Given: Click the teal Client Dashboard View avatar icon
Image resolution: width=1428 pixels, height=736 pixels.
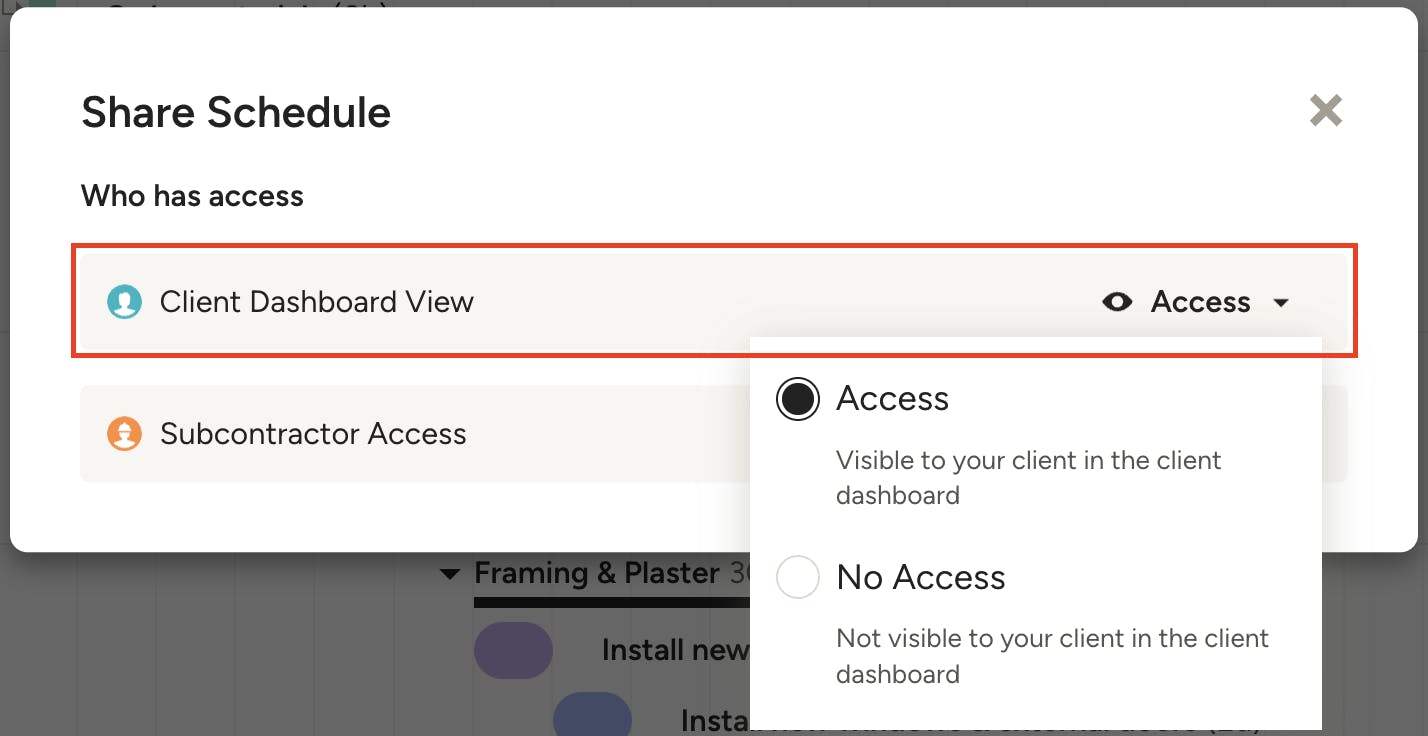Looking at the screenshot, I should 125,302.
